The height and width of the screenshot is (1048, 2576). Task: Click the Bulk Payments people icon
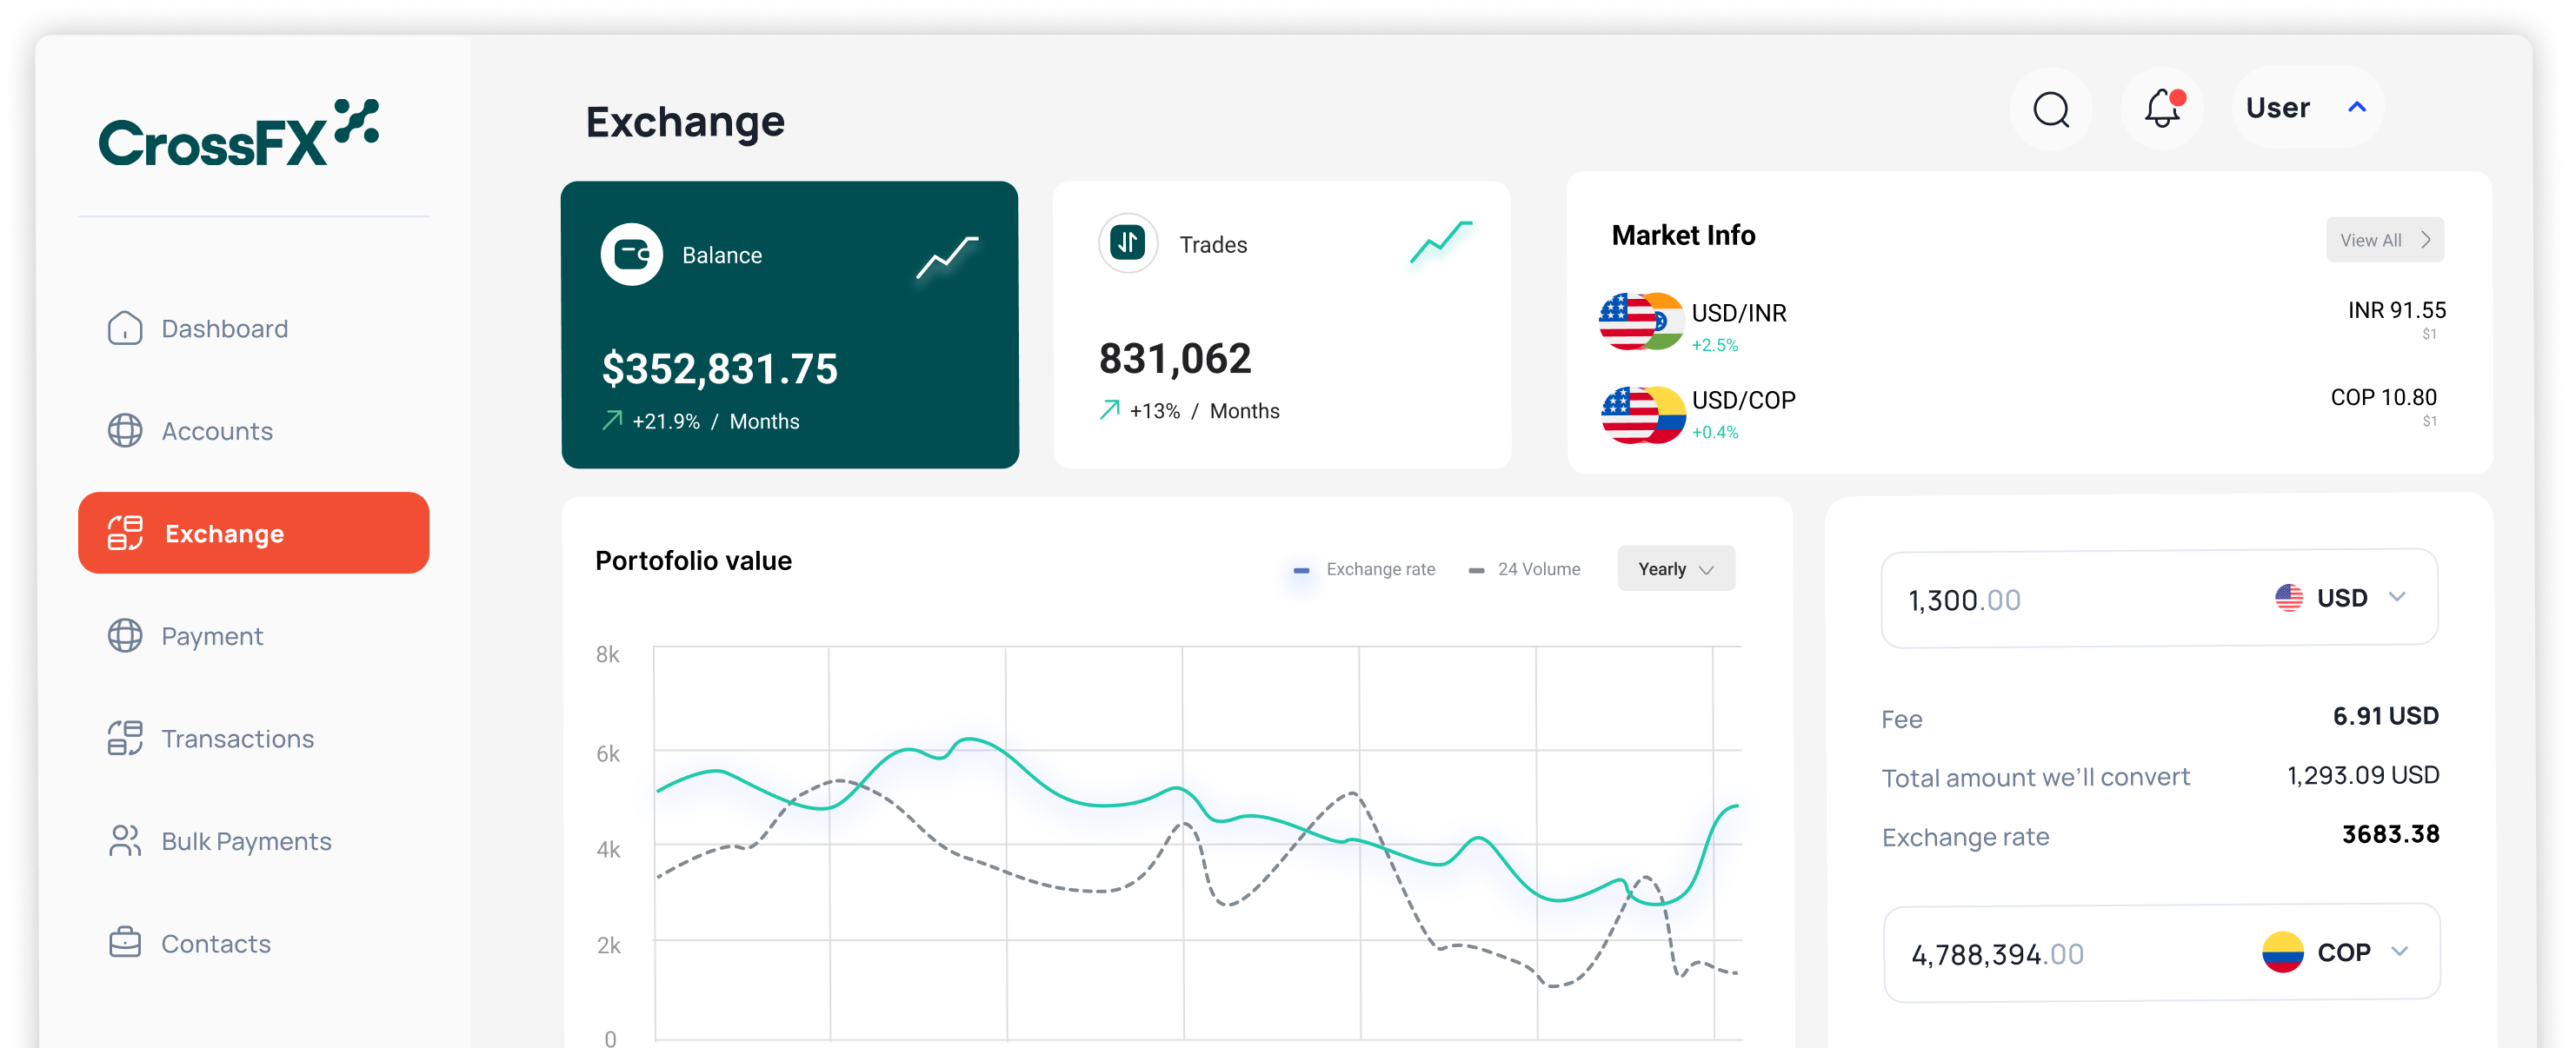click(124, 841)
